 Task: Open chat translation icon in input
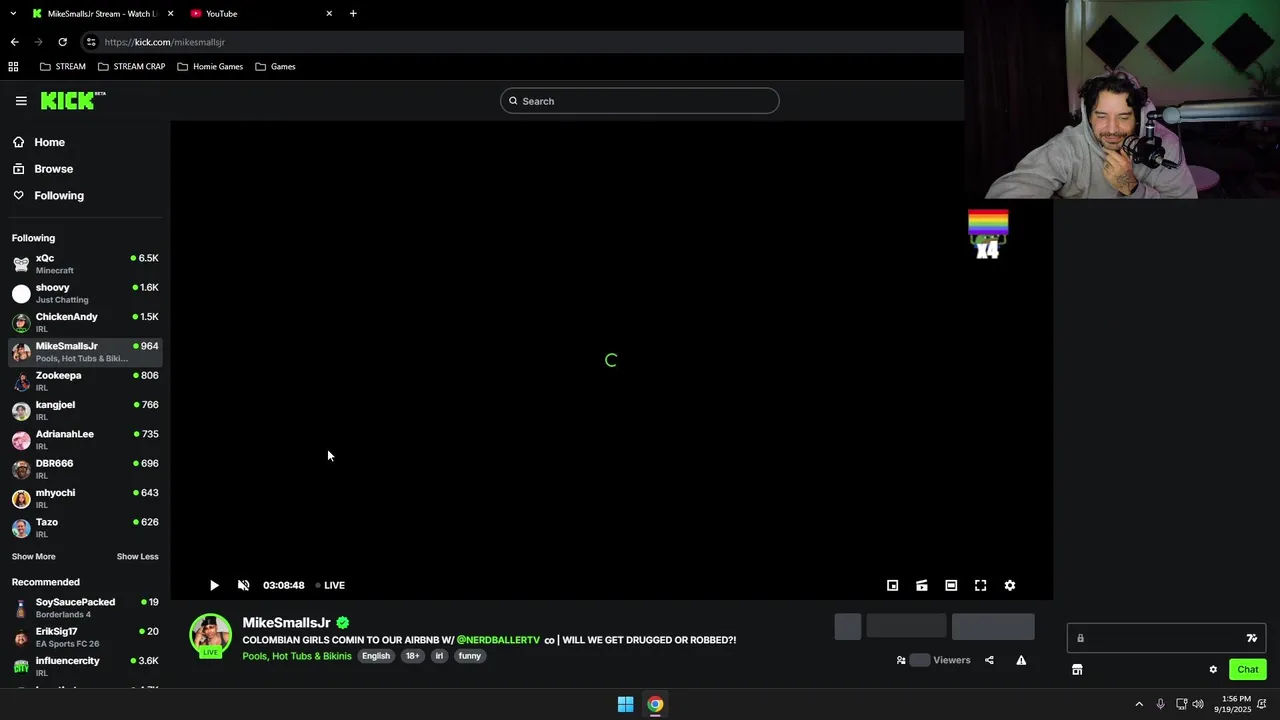pyautogui.click(x=1251, y=638)
